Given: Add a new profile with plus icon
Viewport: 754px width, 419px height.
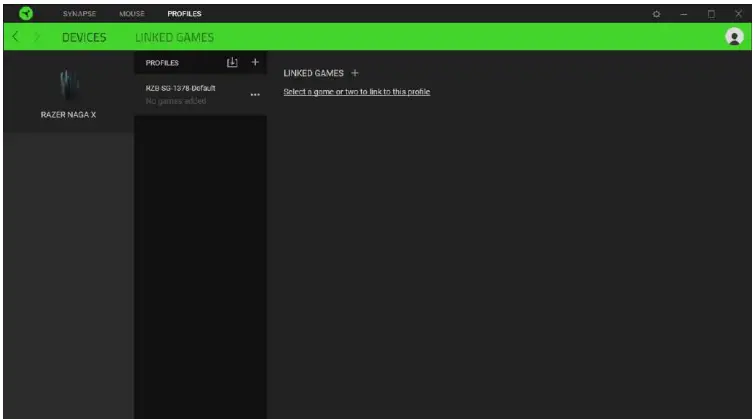Looking at the screenshot, I should (255, 62).
